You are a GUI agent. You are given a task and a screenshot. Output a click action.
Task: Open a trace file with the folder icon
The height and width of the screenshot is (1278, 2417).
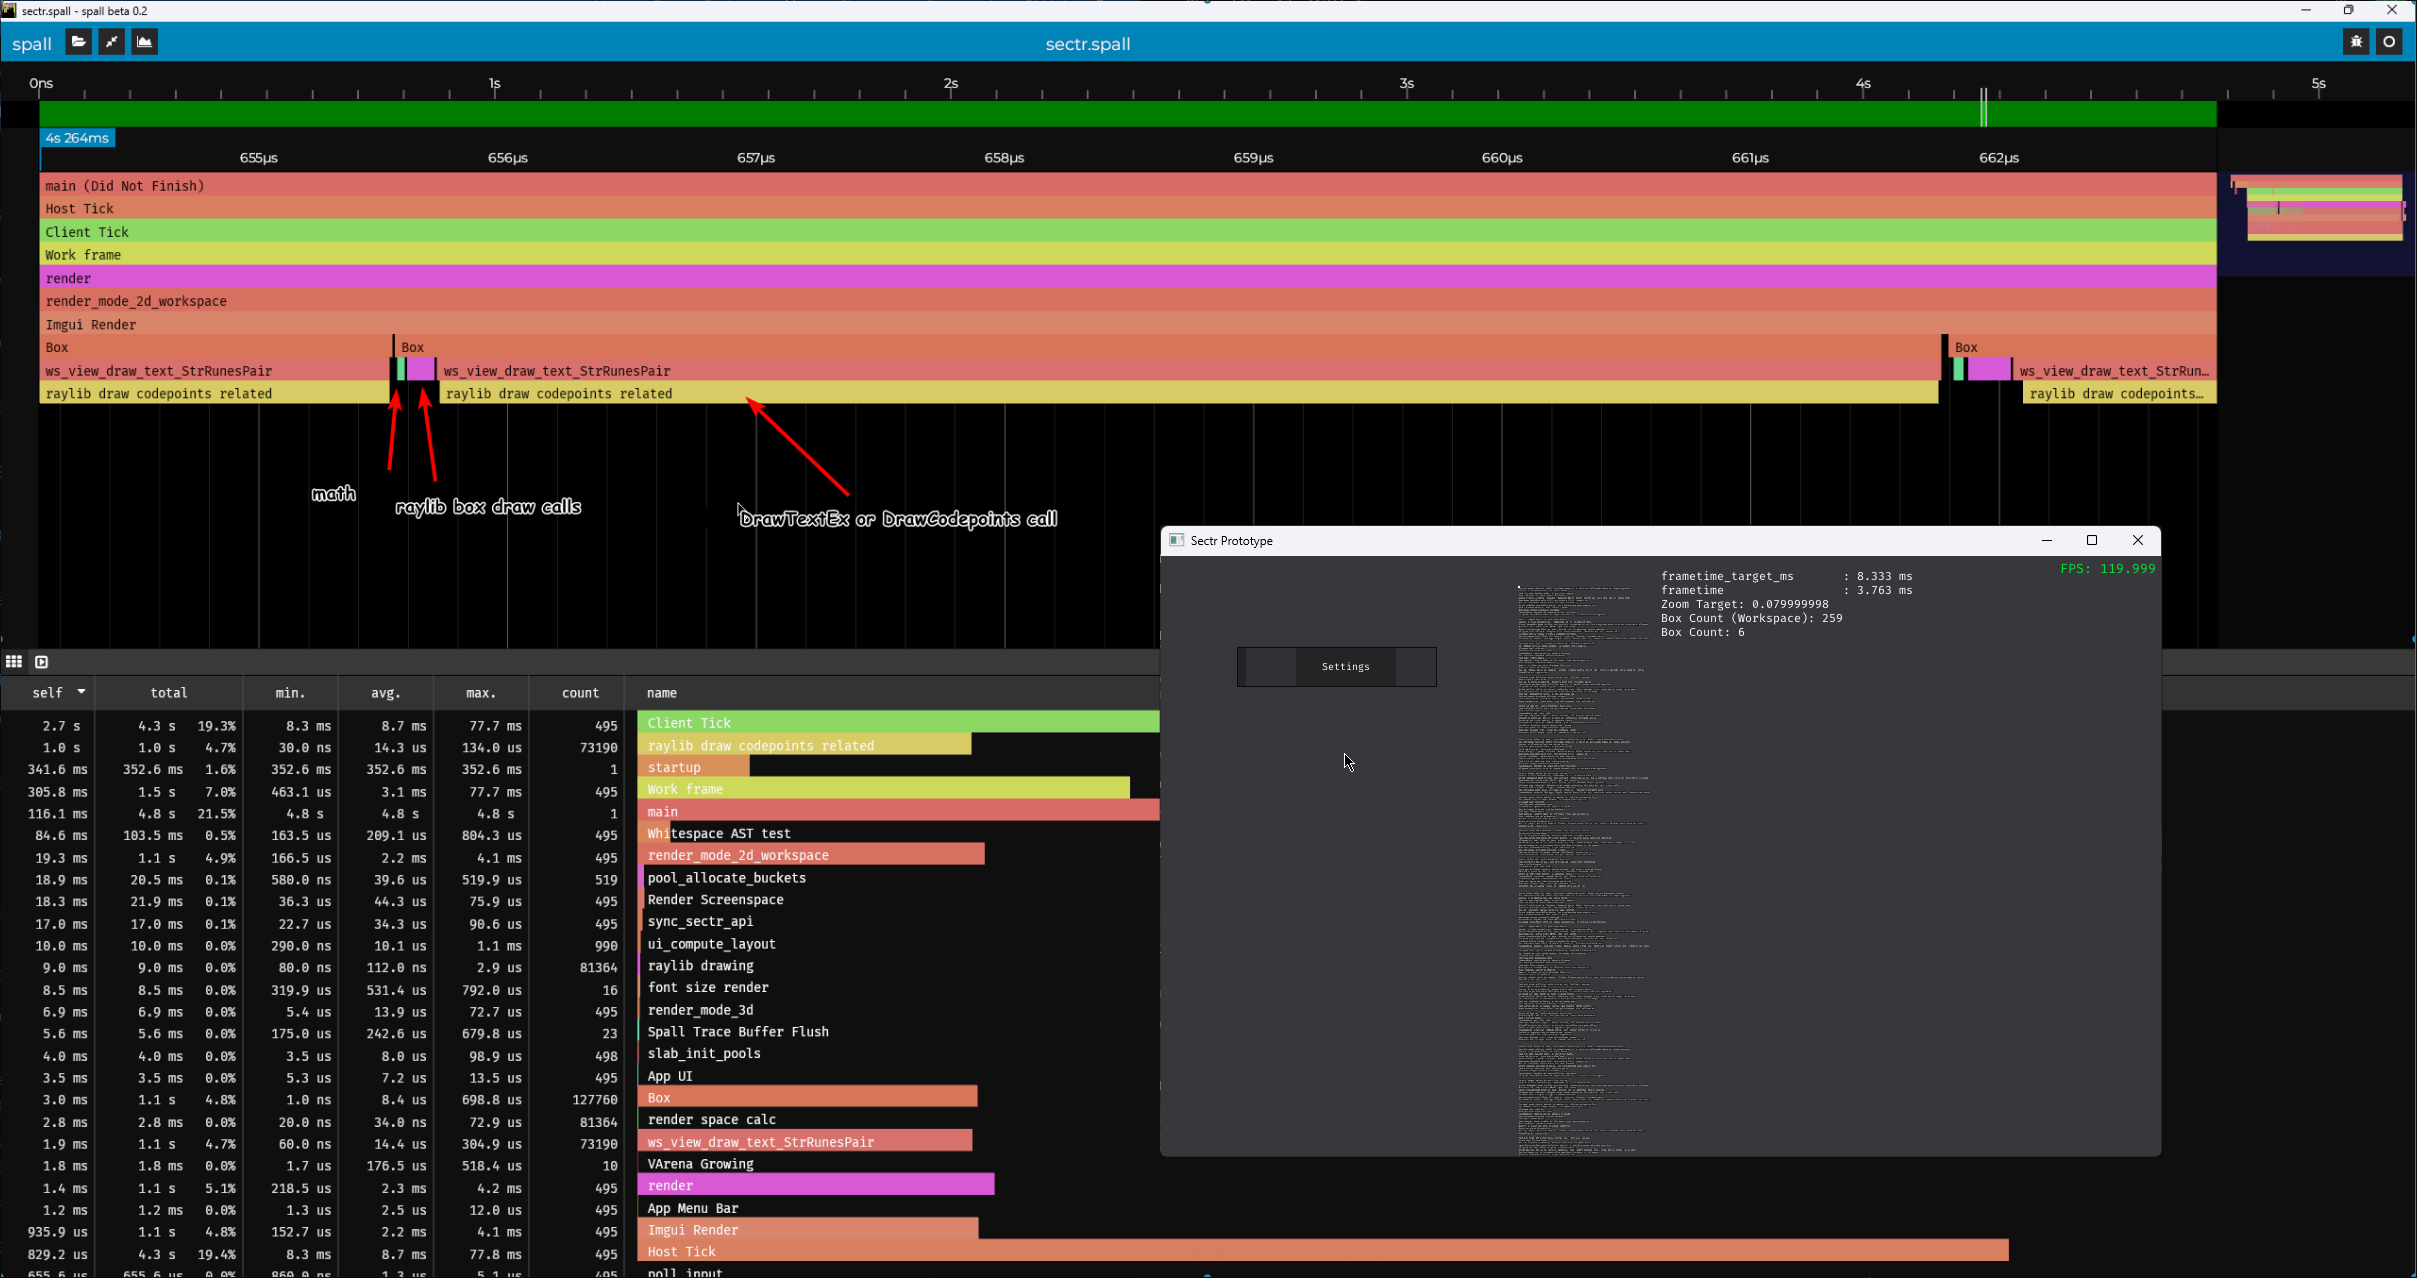coord(77,42)
